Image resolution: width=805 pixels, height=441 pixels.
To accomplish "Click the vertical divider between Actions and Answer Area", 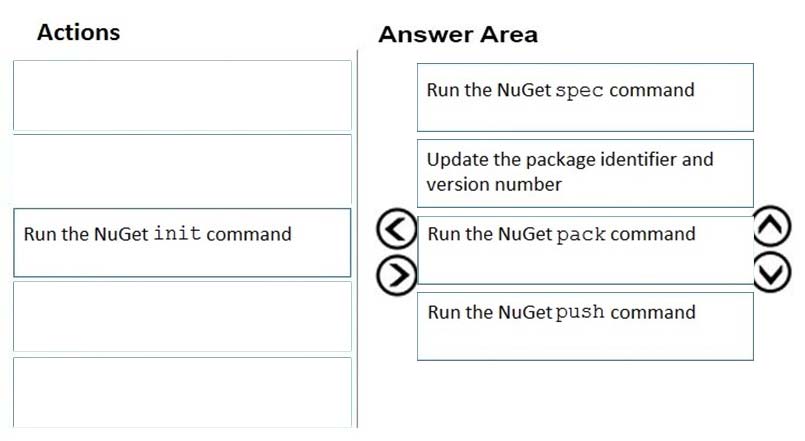I will point(357,239).
